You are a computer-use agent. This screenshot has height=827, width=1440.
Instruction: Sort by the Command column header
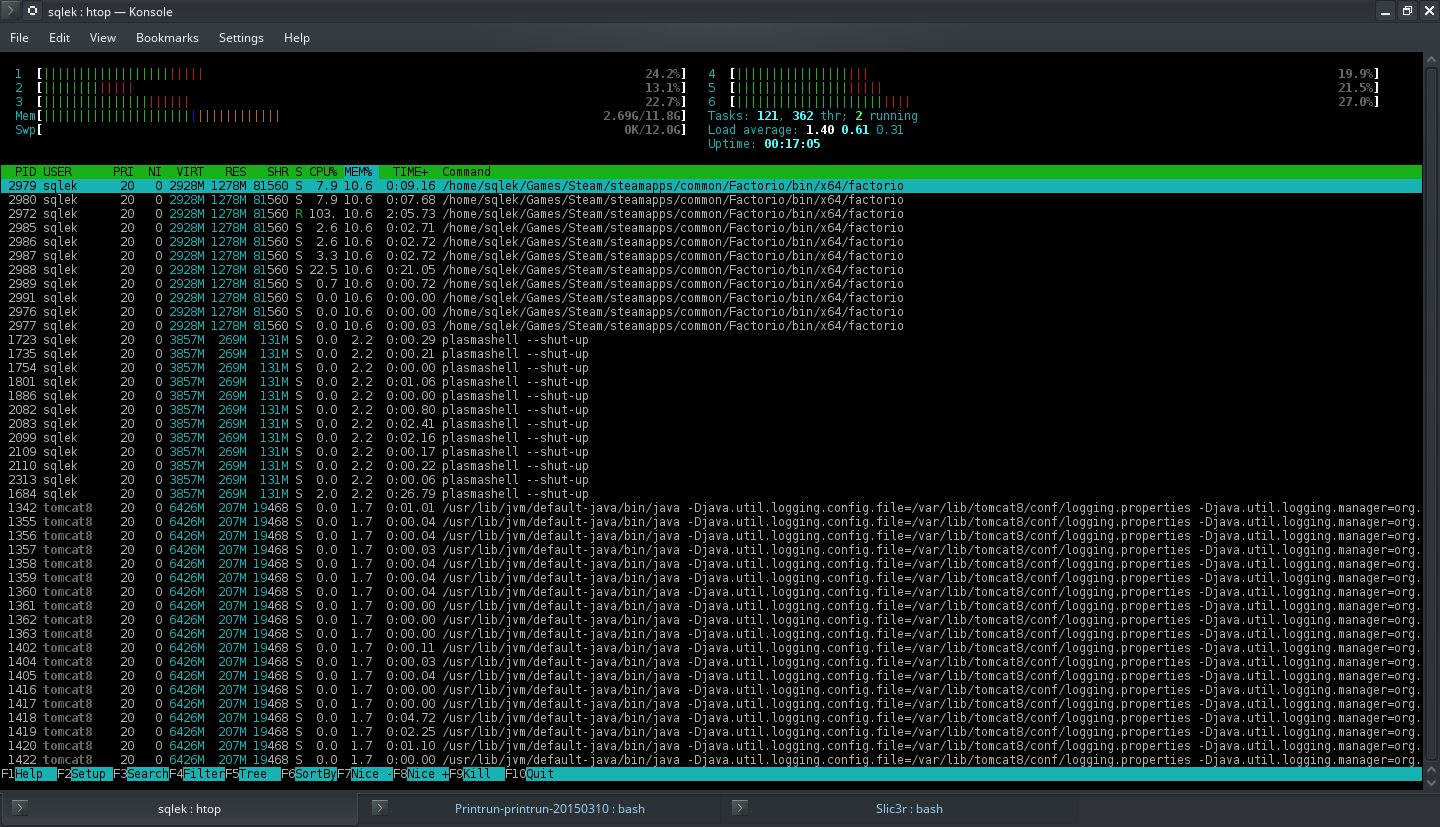[467, 172]
